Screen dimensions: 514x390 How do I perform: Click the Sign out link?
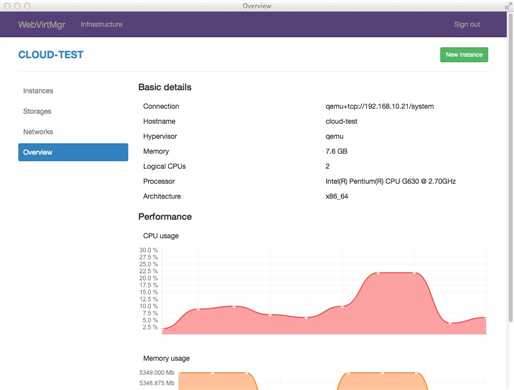pos(467,25)
